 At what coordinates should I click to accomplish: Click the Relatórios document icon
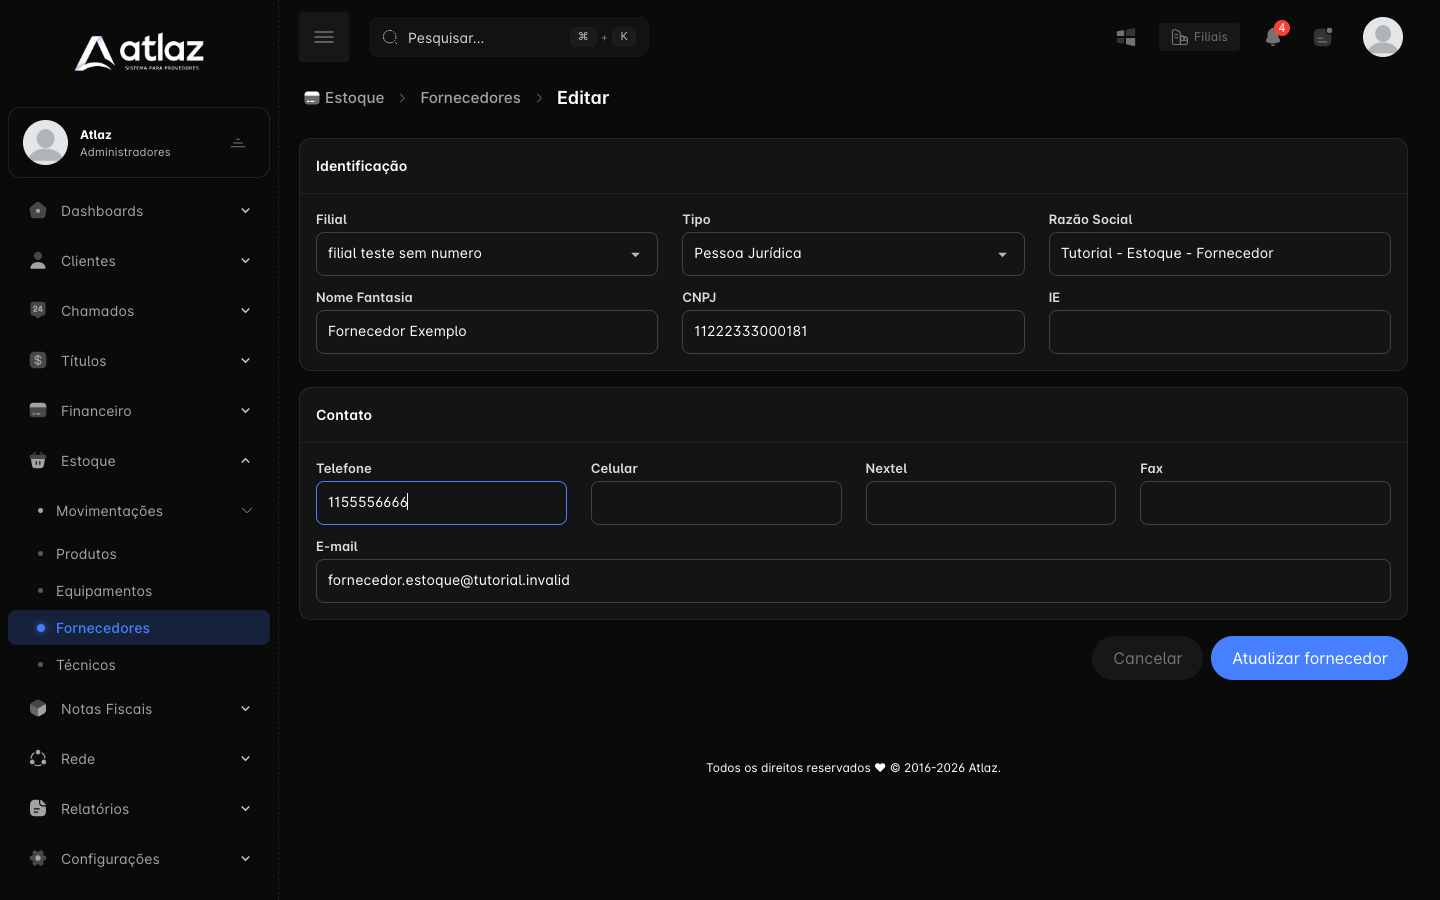point(38,808)
